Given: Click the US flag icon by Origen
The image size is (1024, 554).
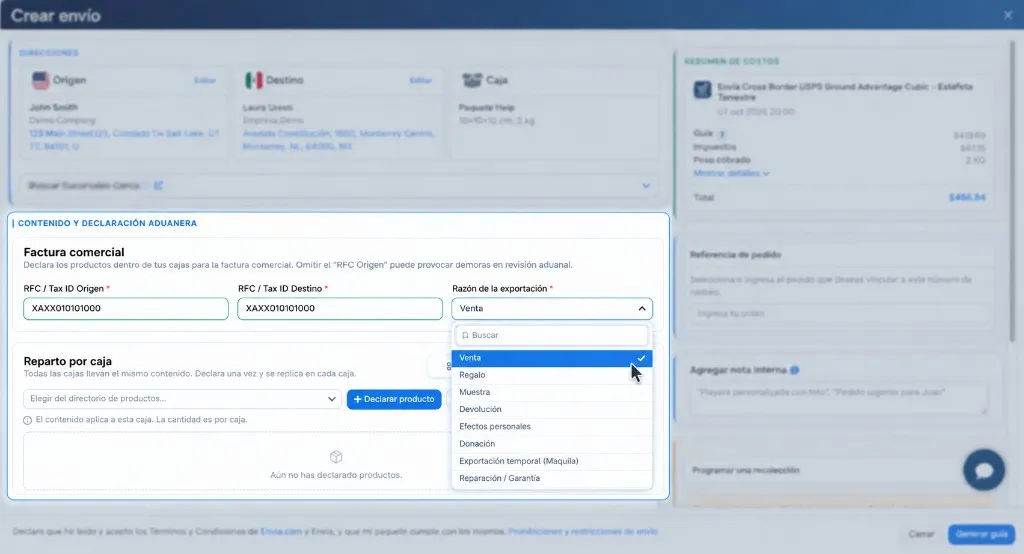Looking at the screenshot, I should [40, 80].
